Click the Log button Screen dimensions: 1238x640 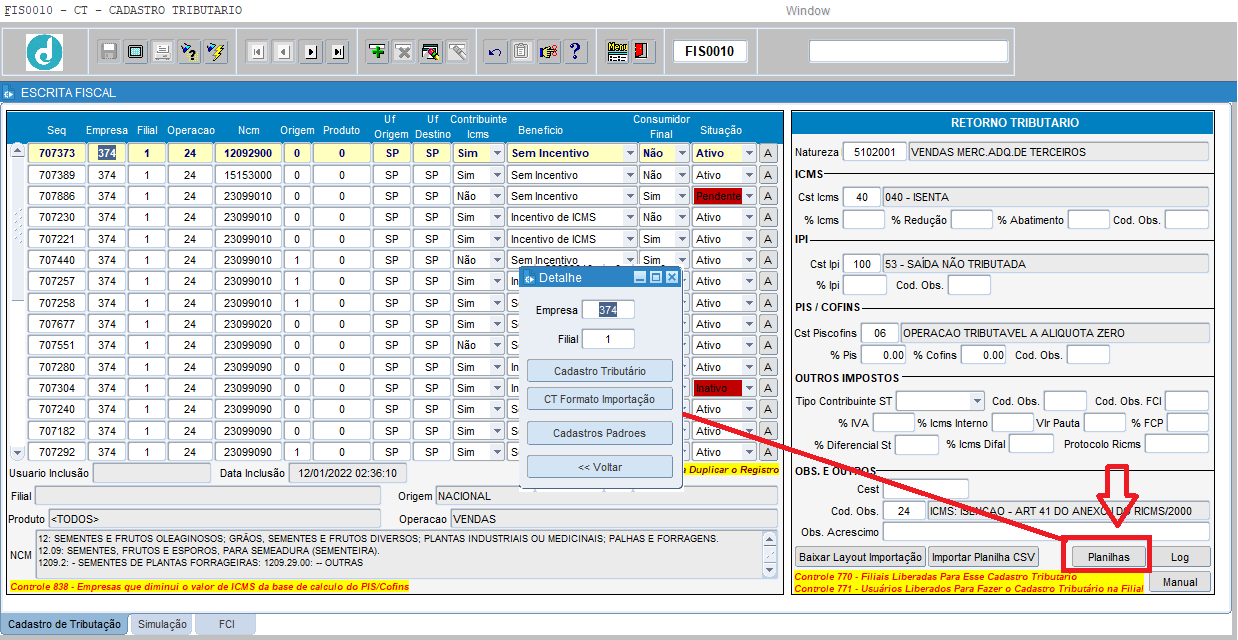tap(1180, 557)
